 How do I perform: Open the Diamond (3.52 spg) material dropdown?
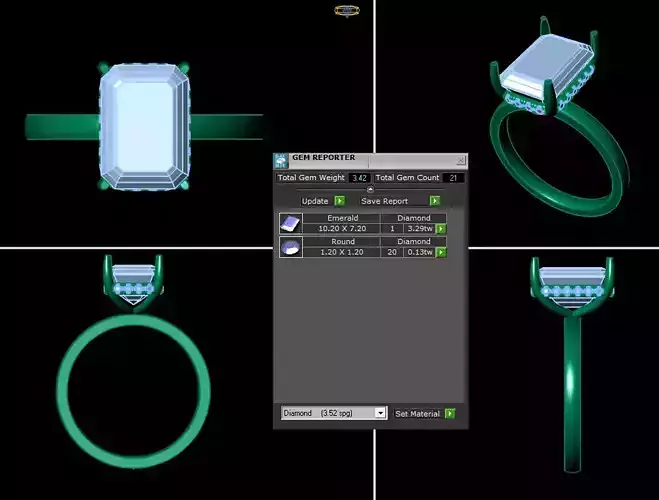click(x=380, y=413)
